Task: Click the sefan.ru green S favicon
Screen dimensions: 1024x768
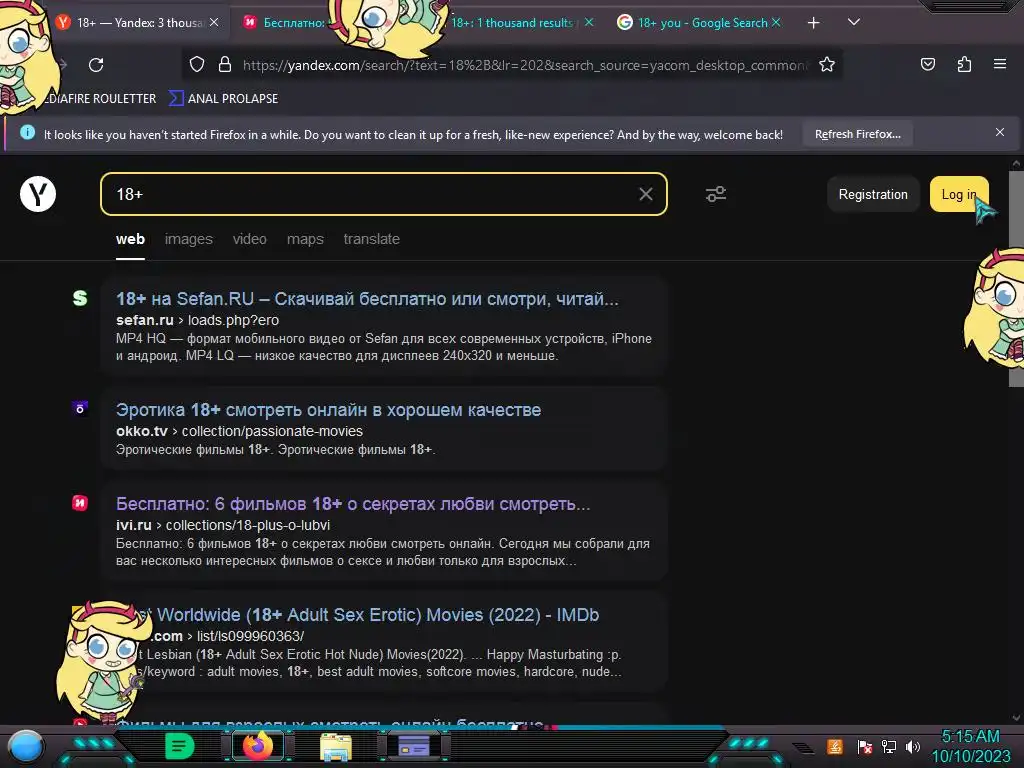Action: pyautogui.click(x=80, y=298)
